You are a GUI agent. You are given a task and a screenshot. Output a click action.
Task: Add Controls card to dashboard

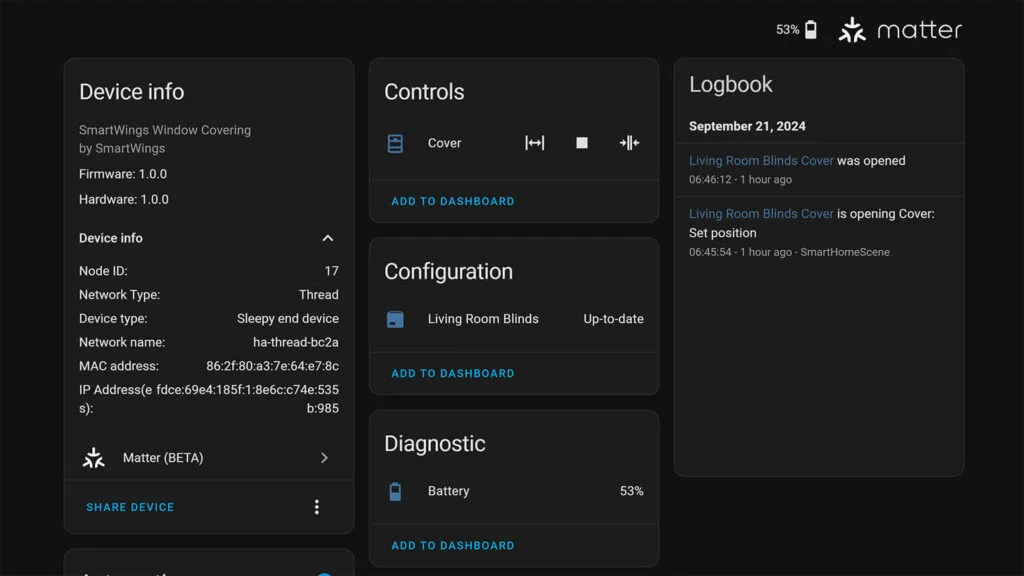(453, 201)
